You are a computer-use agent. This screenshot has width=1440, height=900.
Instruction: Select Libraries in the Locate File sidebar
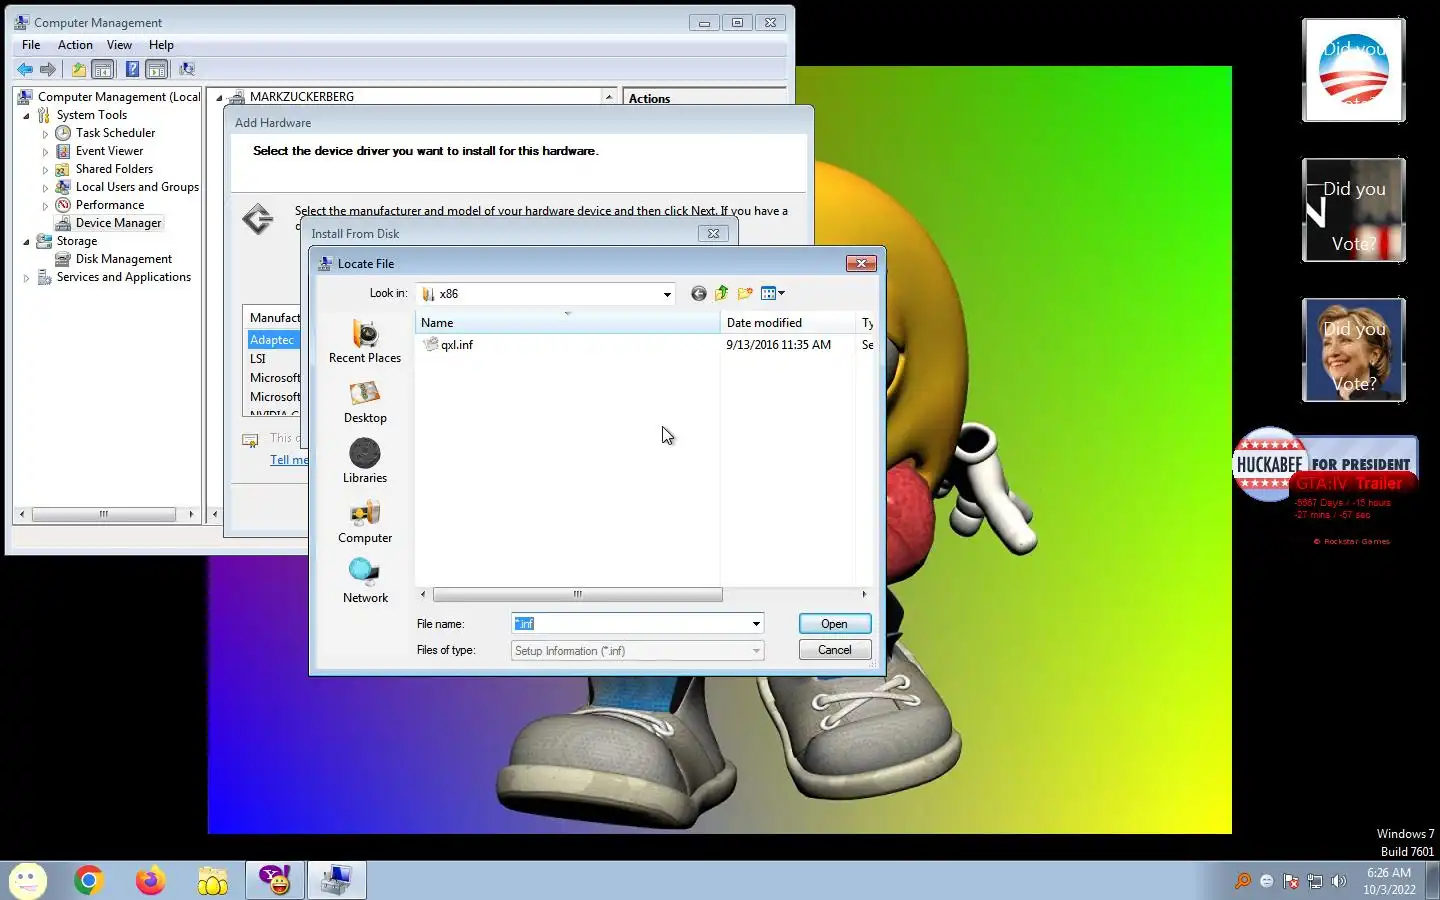tap(365, 462)
